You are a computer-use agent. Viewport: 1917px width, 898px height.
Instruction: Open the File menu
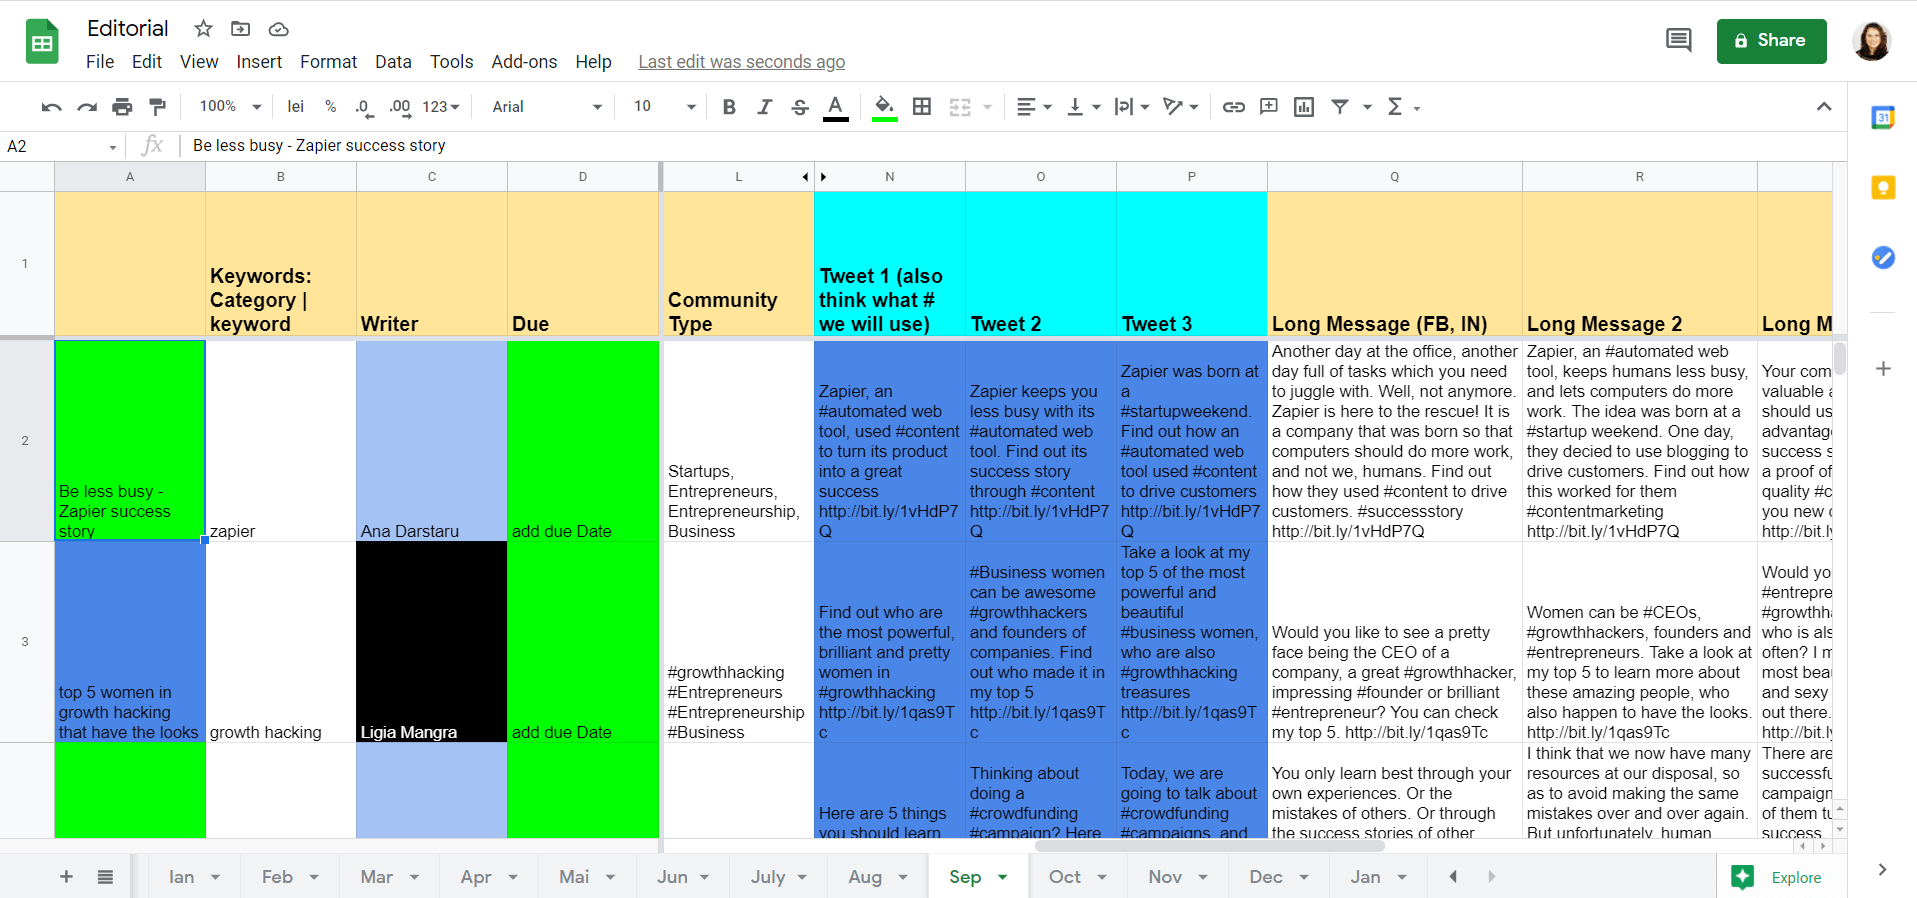[100, 62]
